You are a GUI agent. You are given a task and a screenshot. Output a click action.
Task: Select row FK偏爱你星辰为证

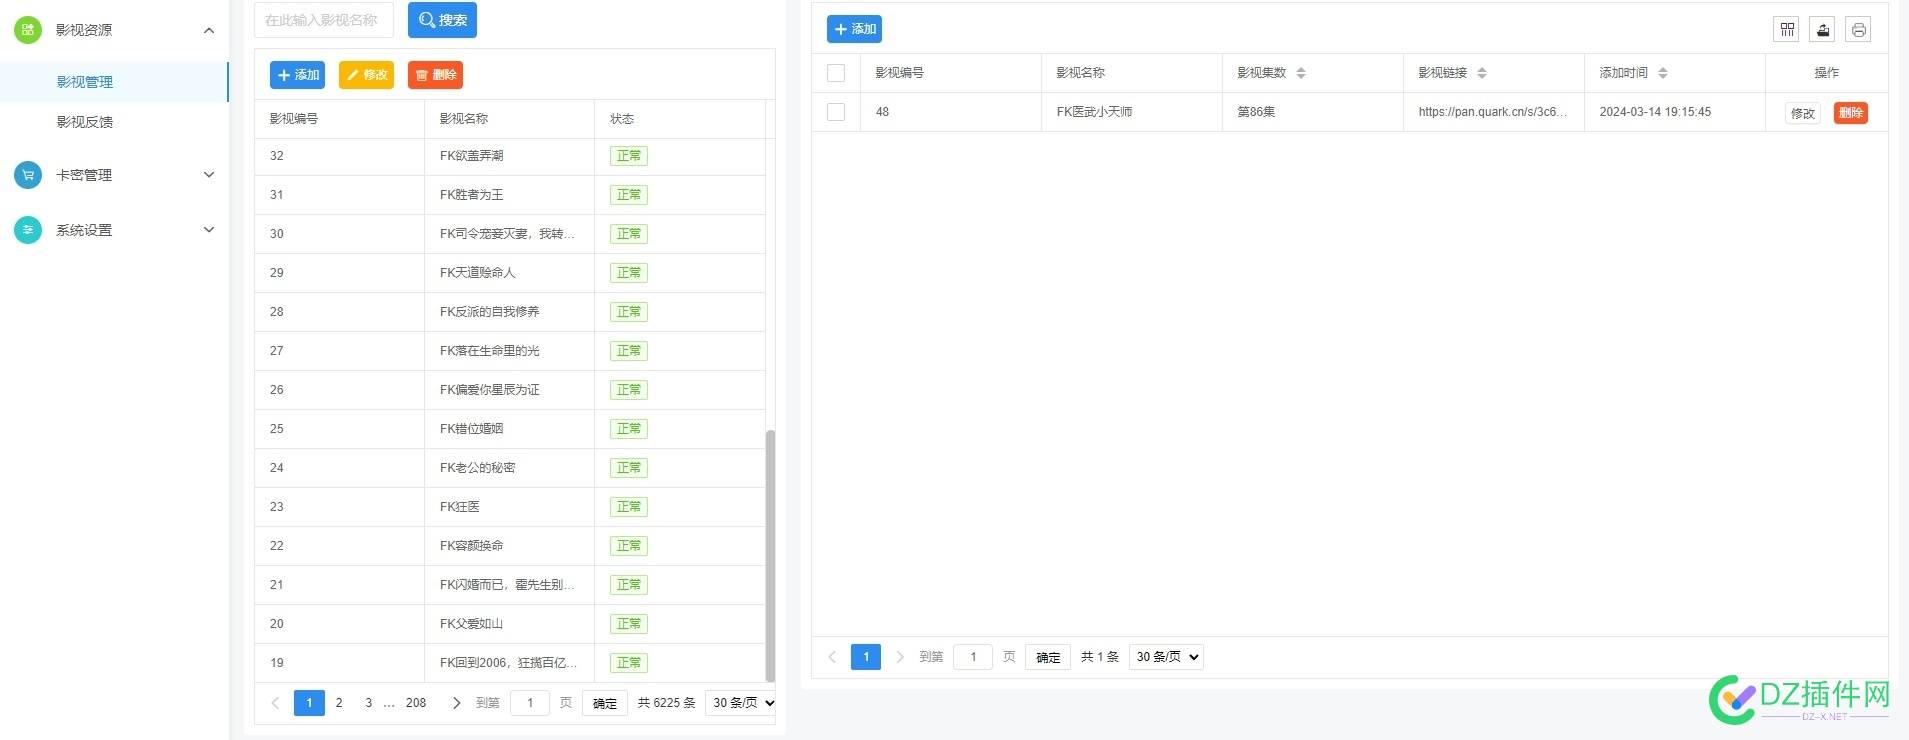tap(510, 390)
